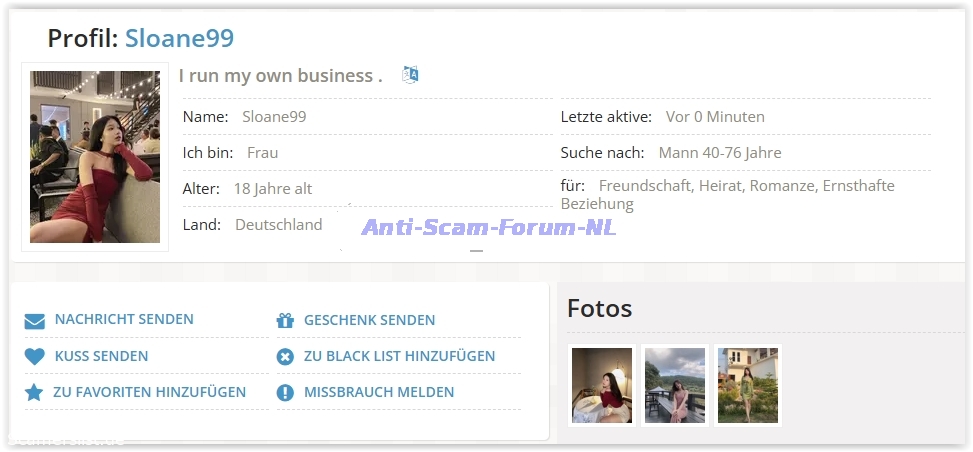Screen dimensions: 973x452
Task: Open the first thumbnail under Fotos
Action: click(602, 385)
